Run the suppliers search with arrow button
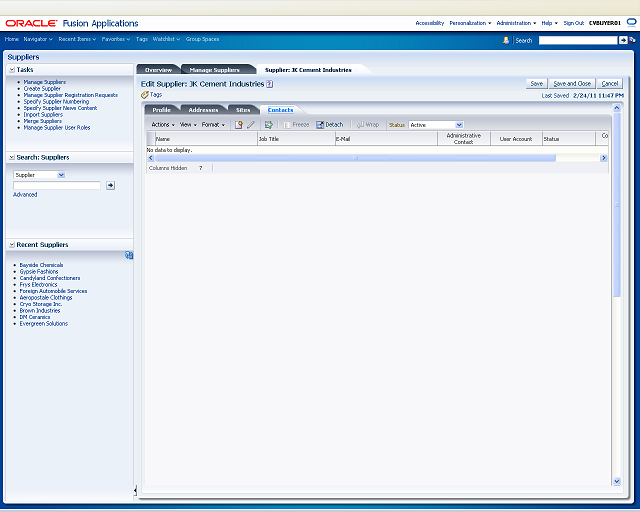Viewport: 640px width, 512px height. [x=110, y=185]
